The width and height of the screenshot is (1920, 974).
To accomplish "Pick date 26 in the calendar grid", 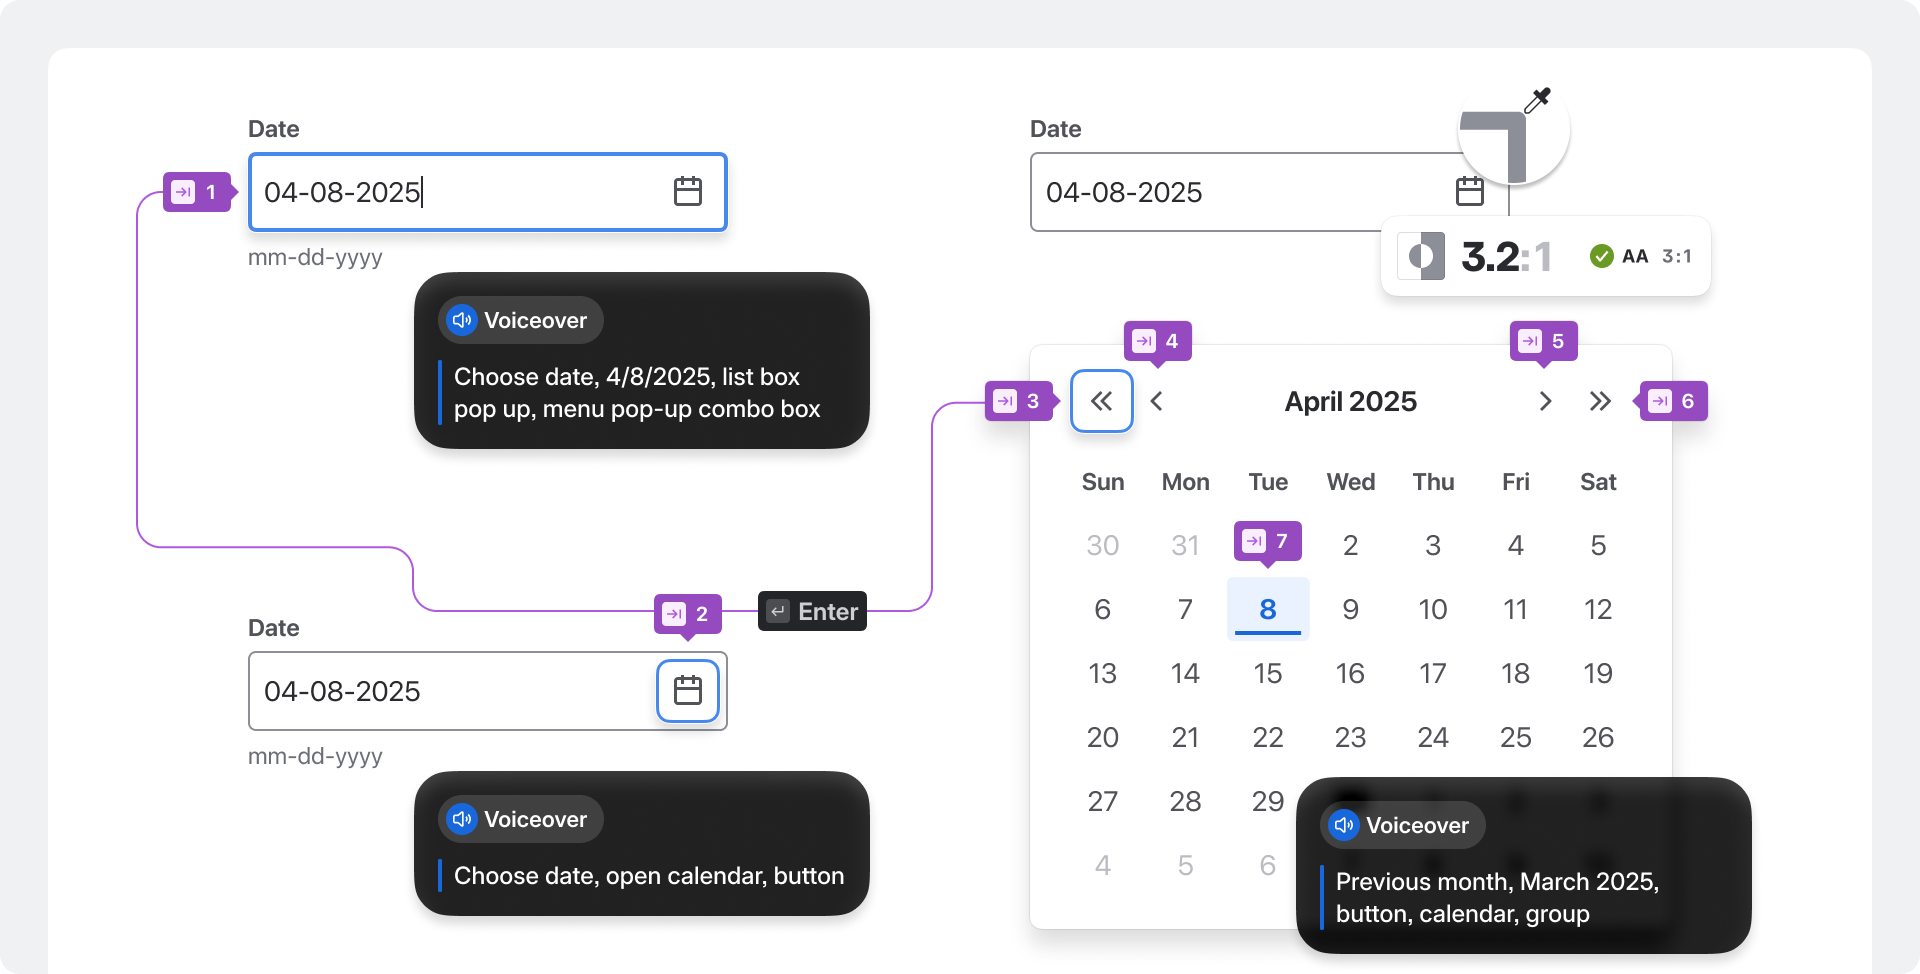I will coord(1597,737).
